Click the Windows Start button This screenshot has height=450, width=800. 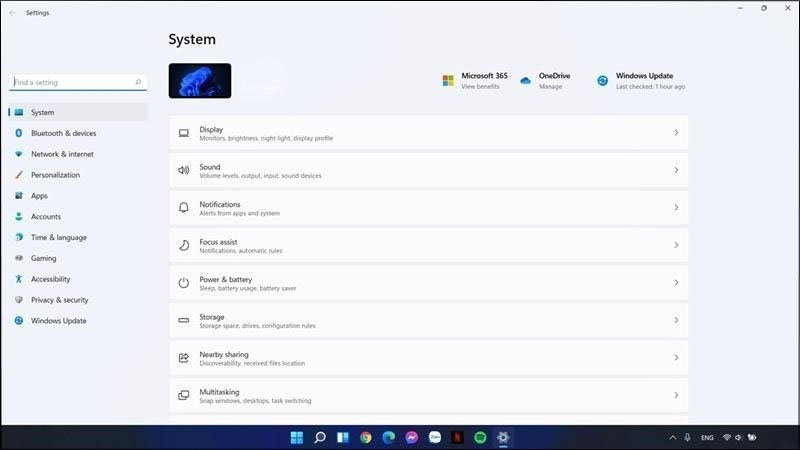tap(297, 437)
